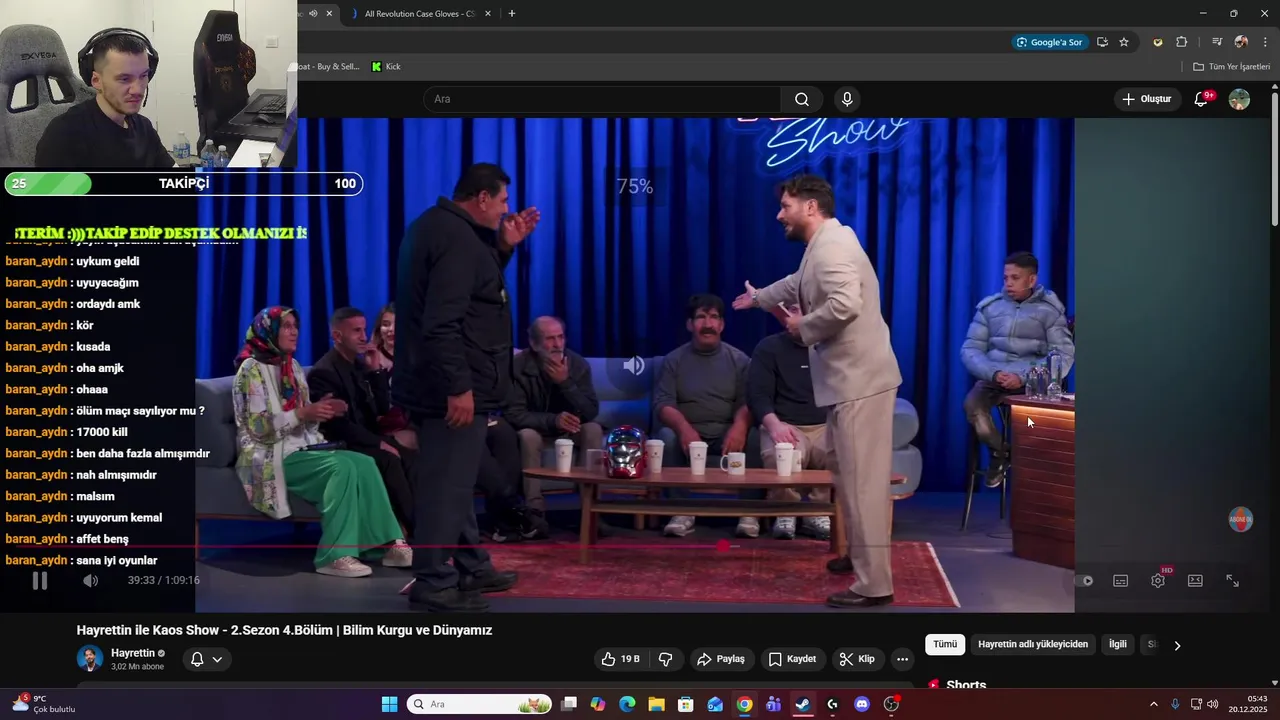
Task: Open the Windows Start button
Action: tap(389, 704)
